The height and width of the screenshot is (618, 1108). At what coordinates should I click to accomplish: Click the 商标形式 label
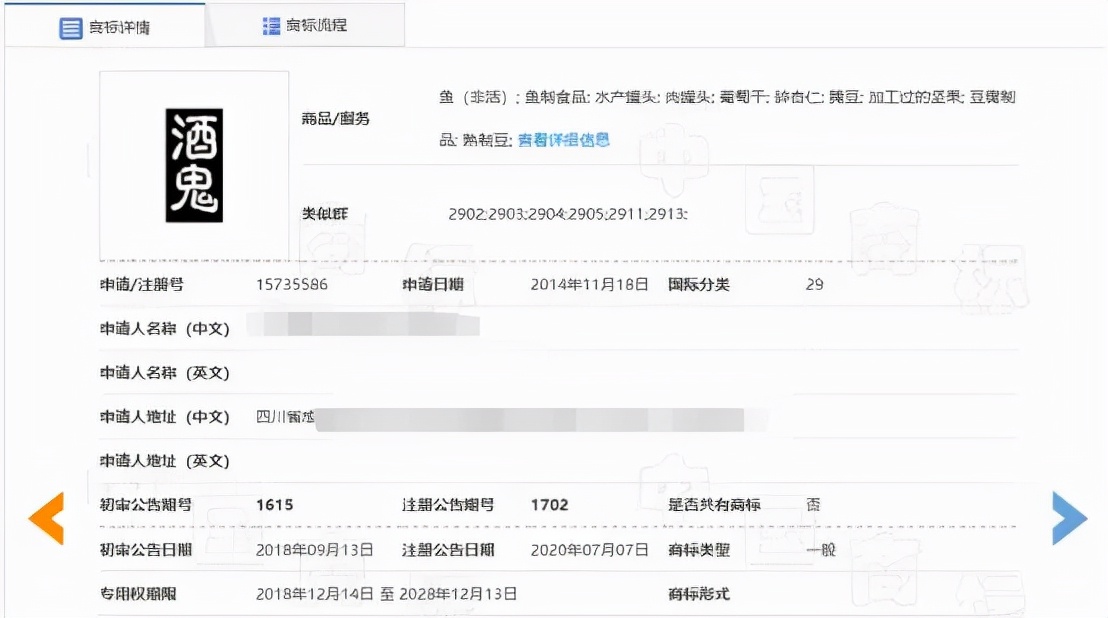699,594
